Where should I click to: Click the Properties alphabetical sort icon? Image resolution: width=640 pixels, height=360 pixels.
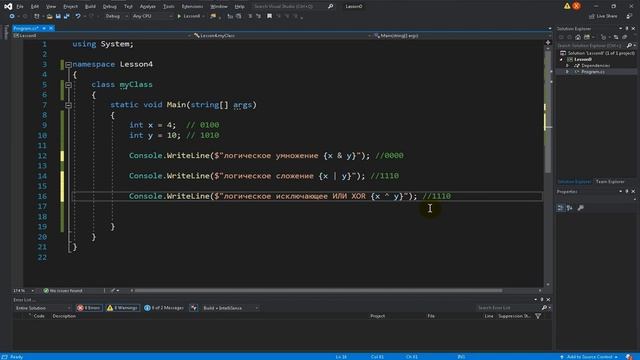[569, 208]
